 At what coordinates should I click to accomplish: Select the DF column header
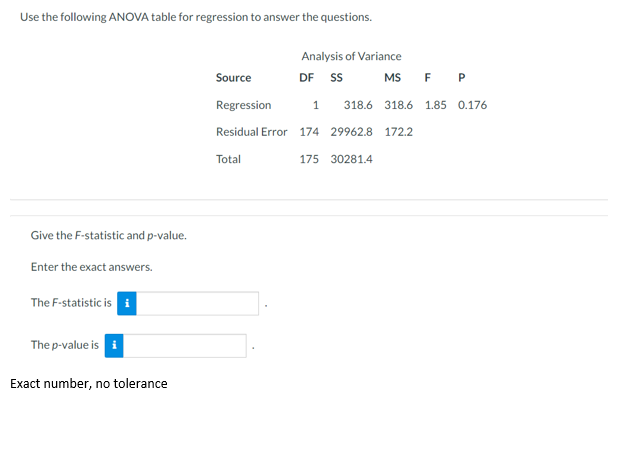click(x=306, y=77)
